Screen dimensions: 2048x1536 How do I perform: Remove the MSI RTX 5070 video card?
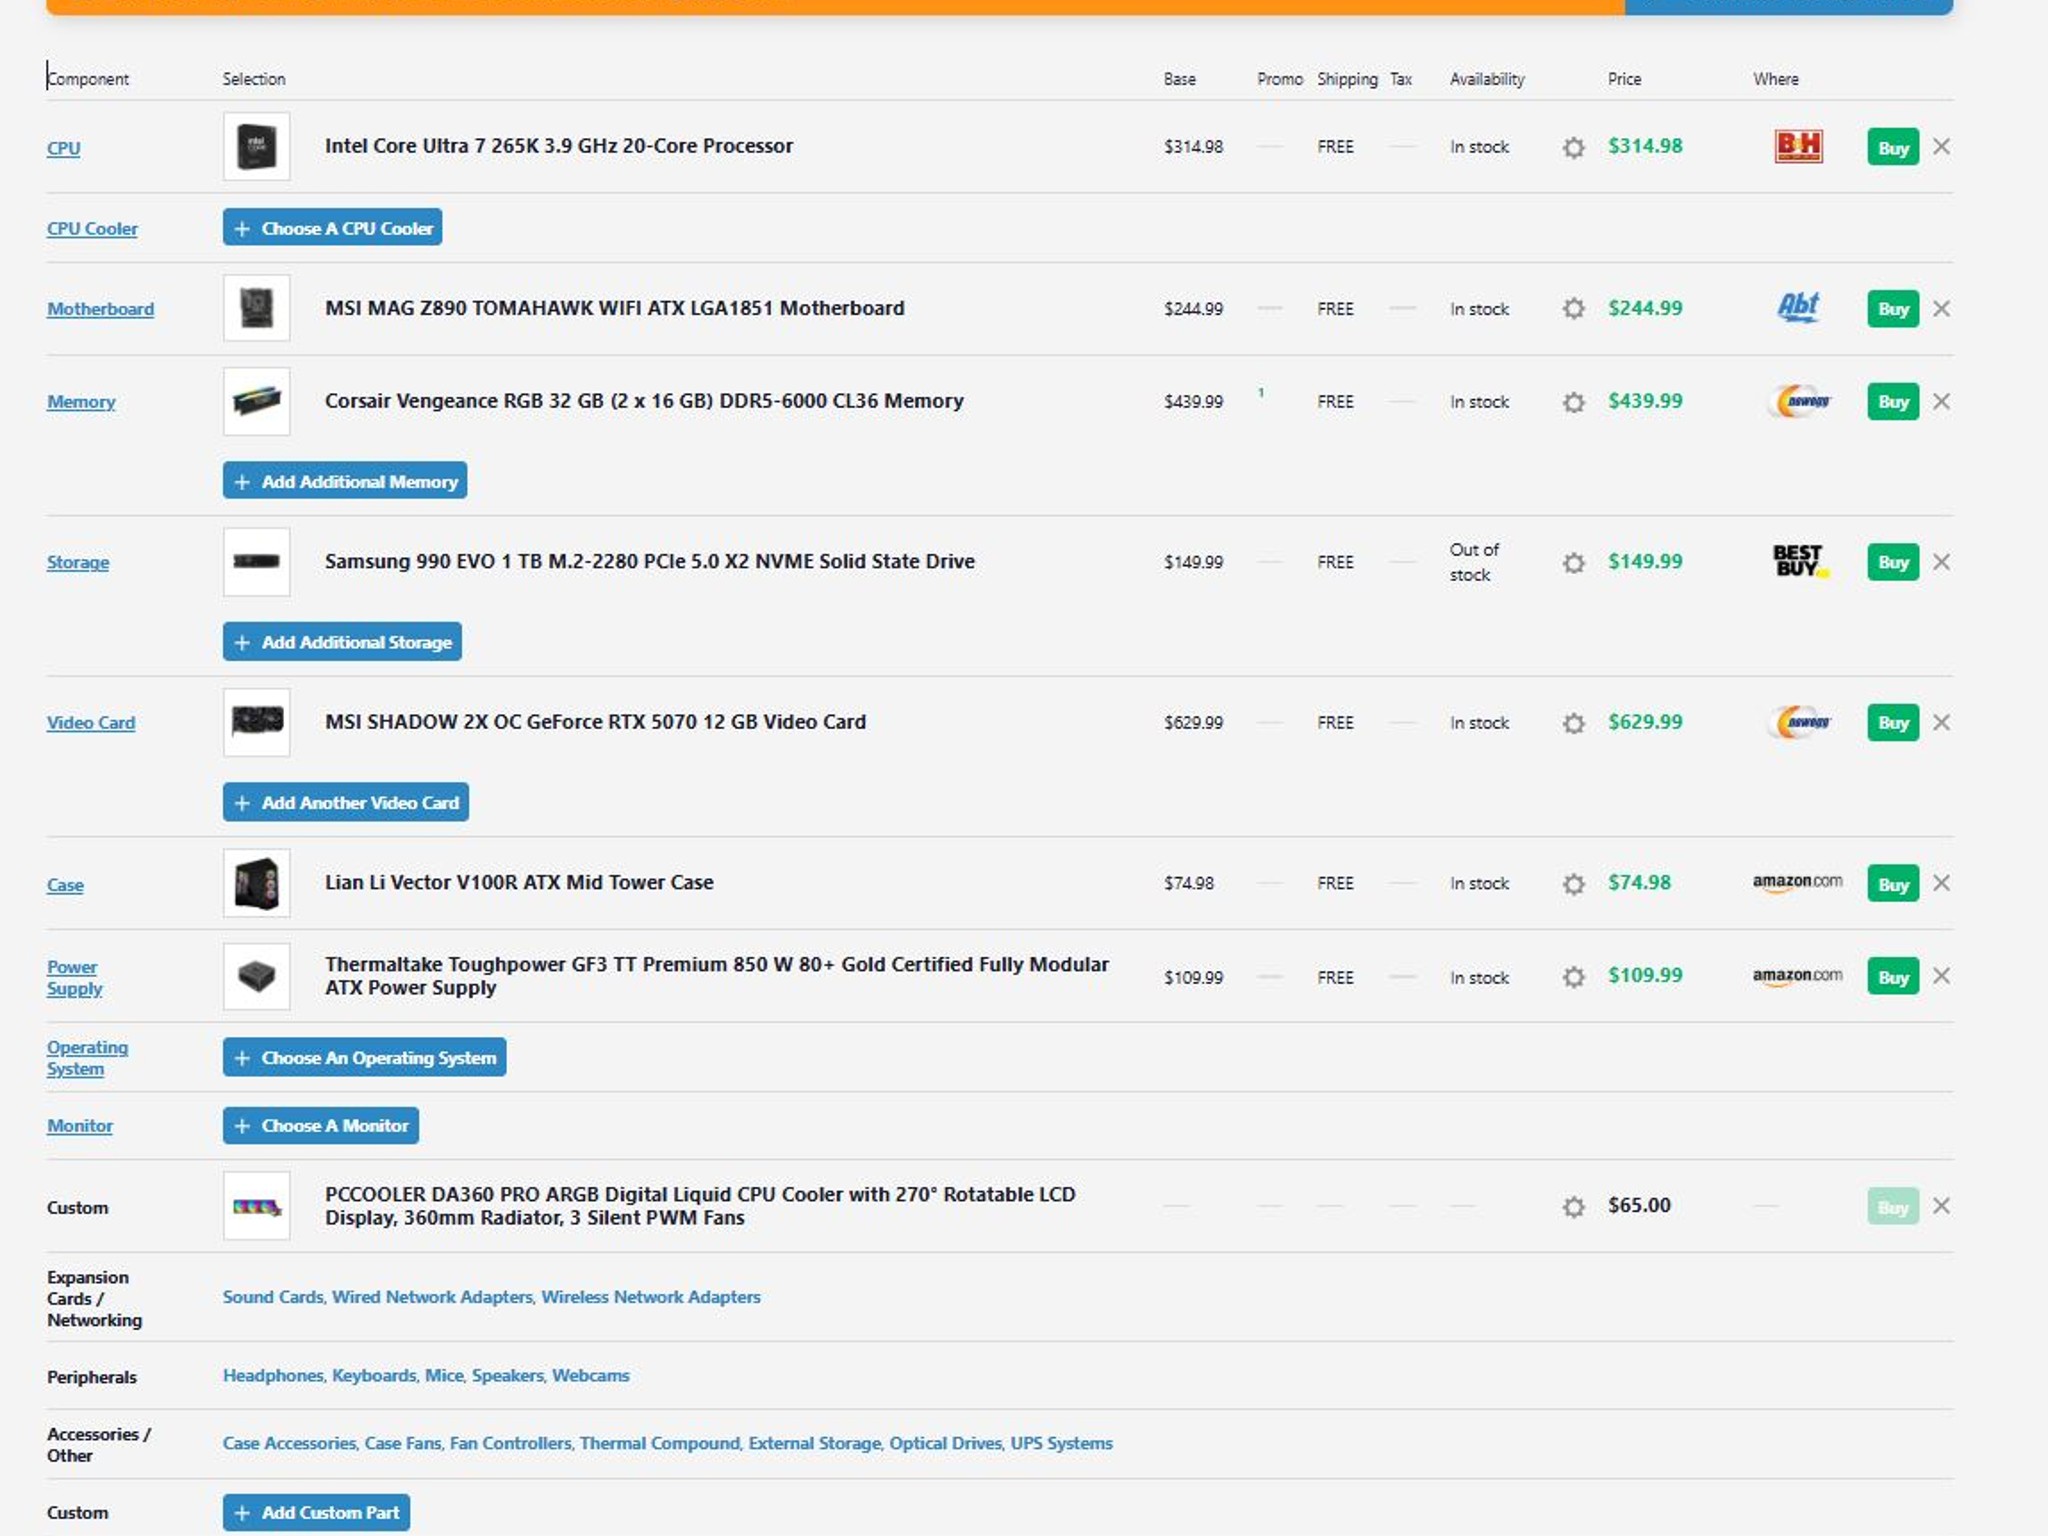1941,722
